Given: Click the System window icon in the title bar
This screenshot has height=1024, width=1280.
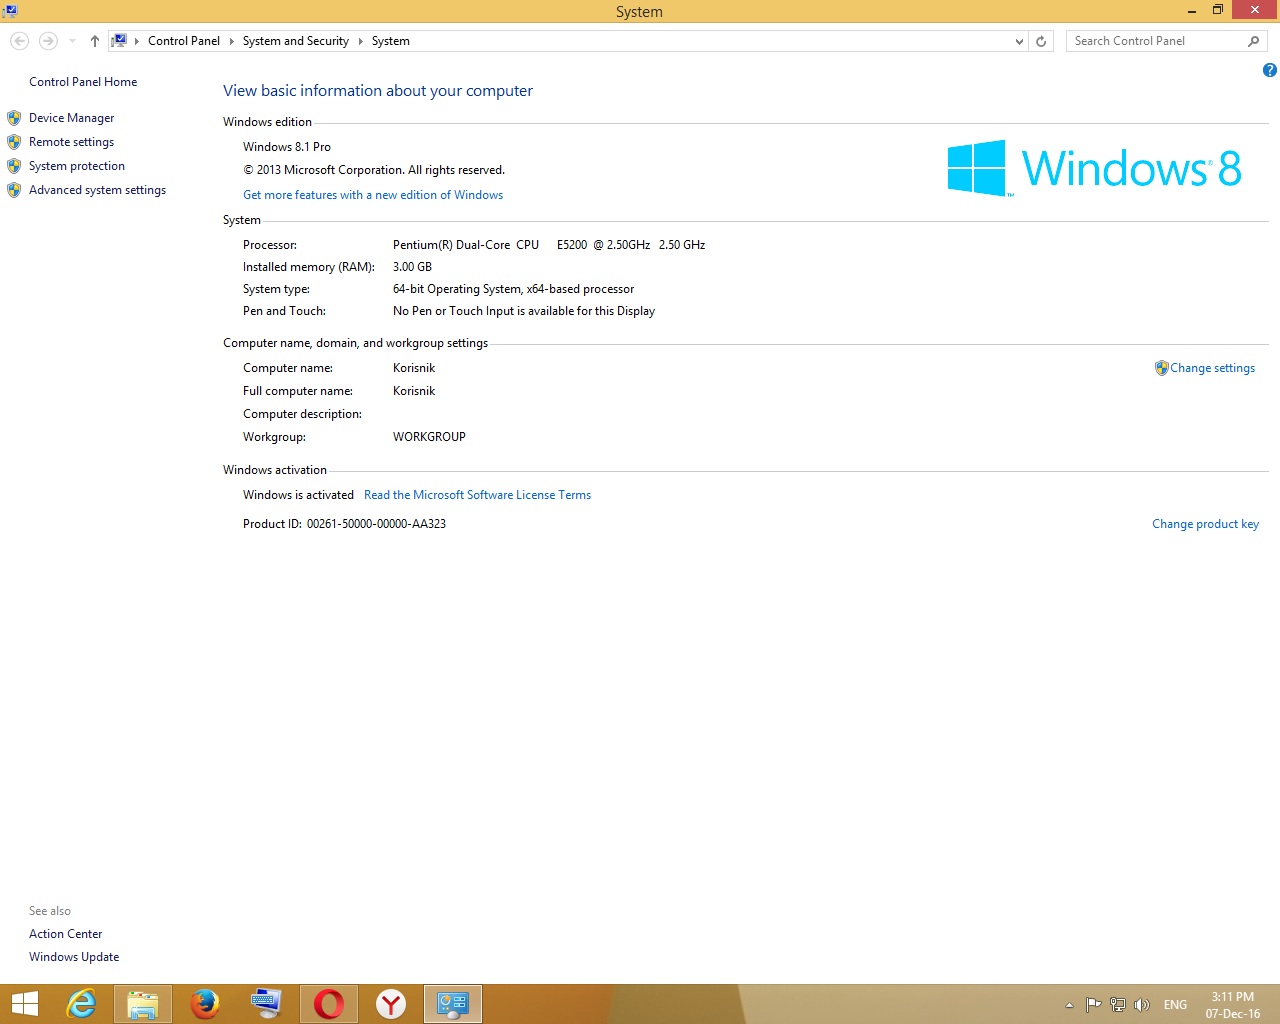Looking at the screenshot, I should coord(10,11).
